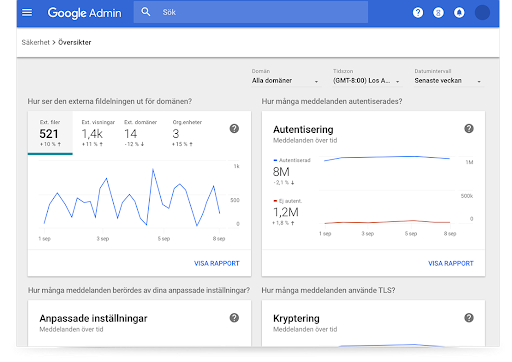The width and height of the screenshot is (512, 362).
Task: Open help icon on Autentisering card
Action: (x=469, y=128)
